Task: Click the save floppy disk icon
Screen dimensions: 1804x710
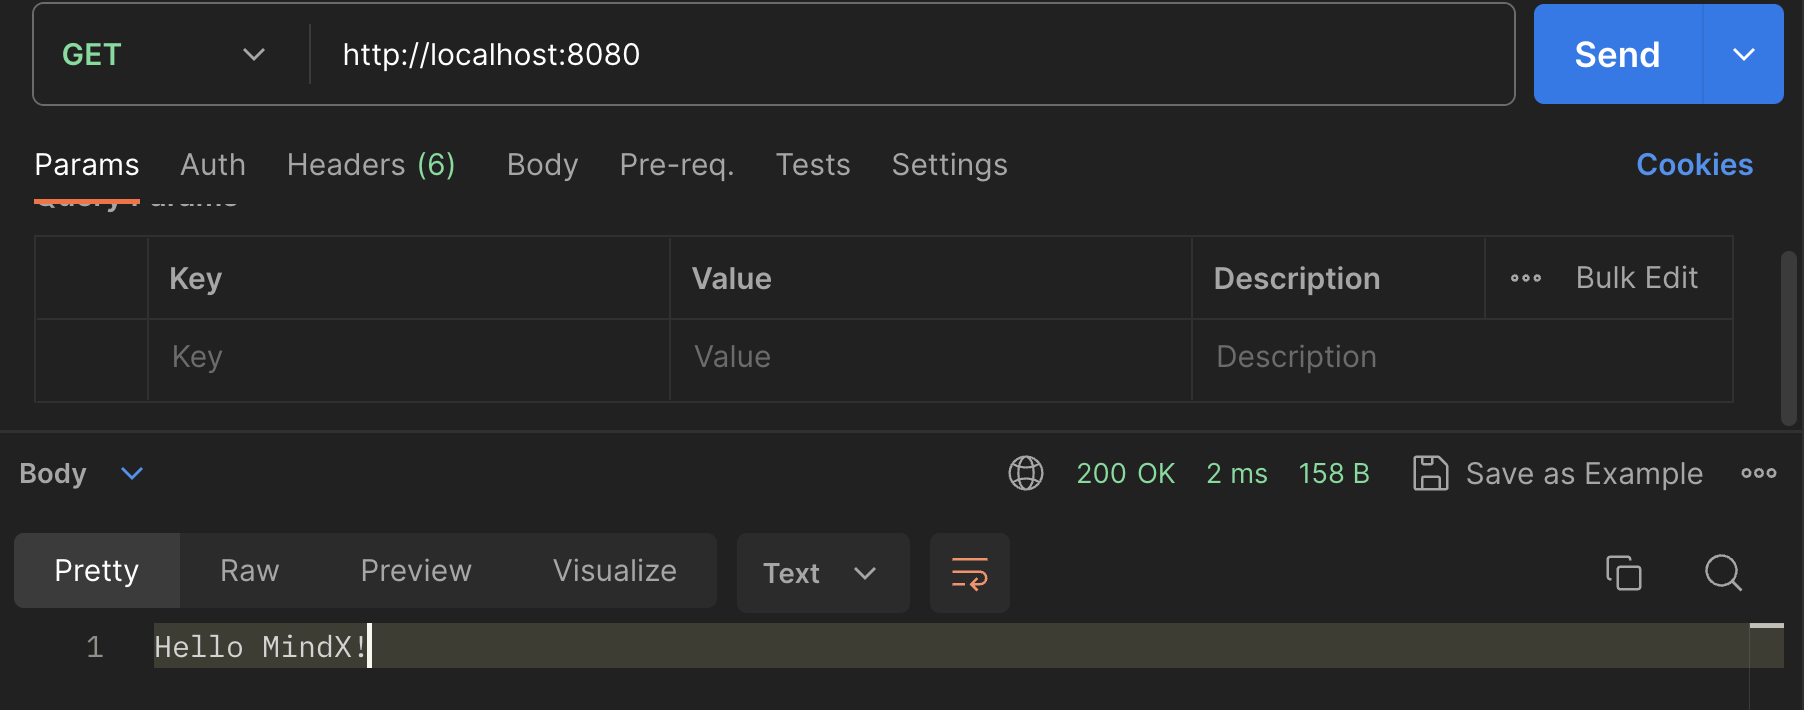Action: [1430, 473]
